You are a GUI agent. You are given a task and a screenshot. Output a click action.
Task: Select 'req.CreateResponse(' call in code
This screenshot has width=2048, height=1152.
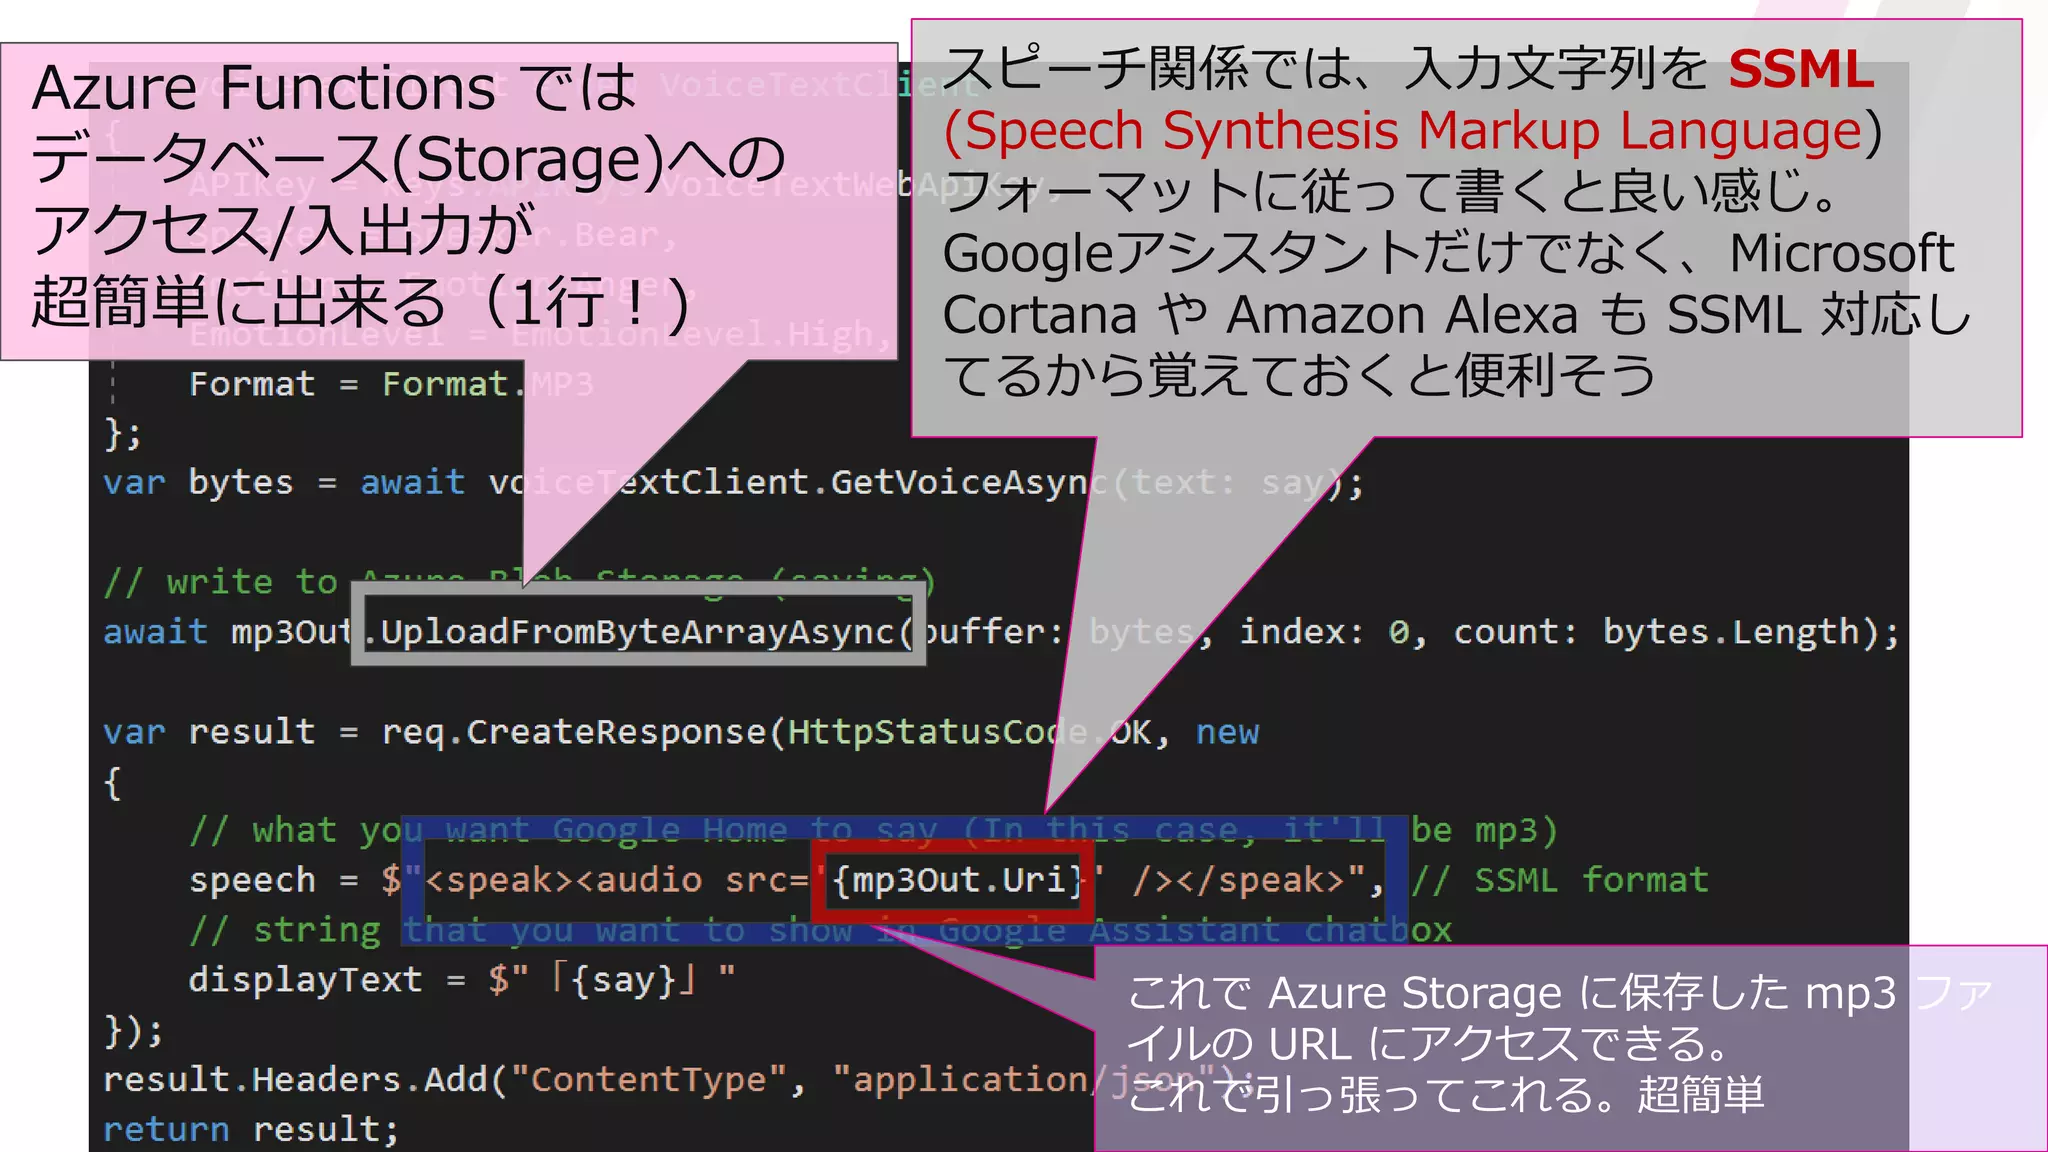[583, 732]
